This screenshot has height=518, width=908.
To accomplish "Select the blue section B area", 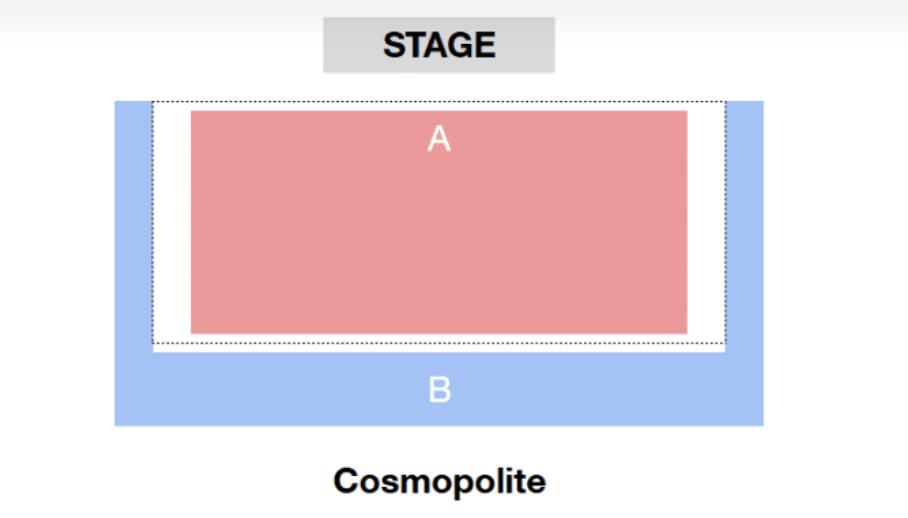I will coord(439,389).
